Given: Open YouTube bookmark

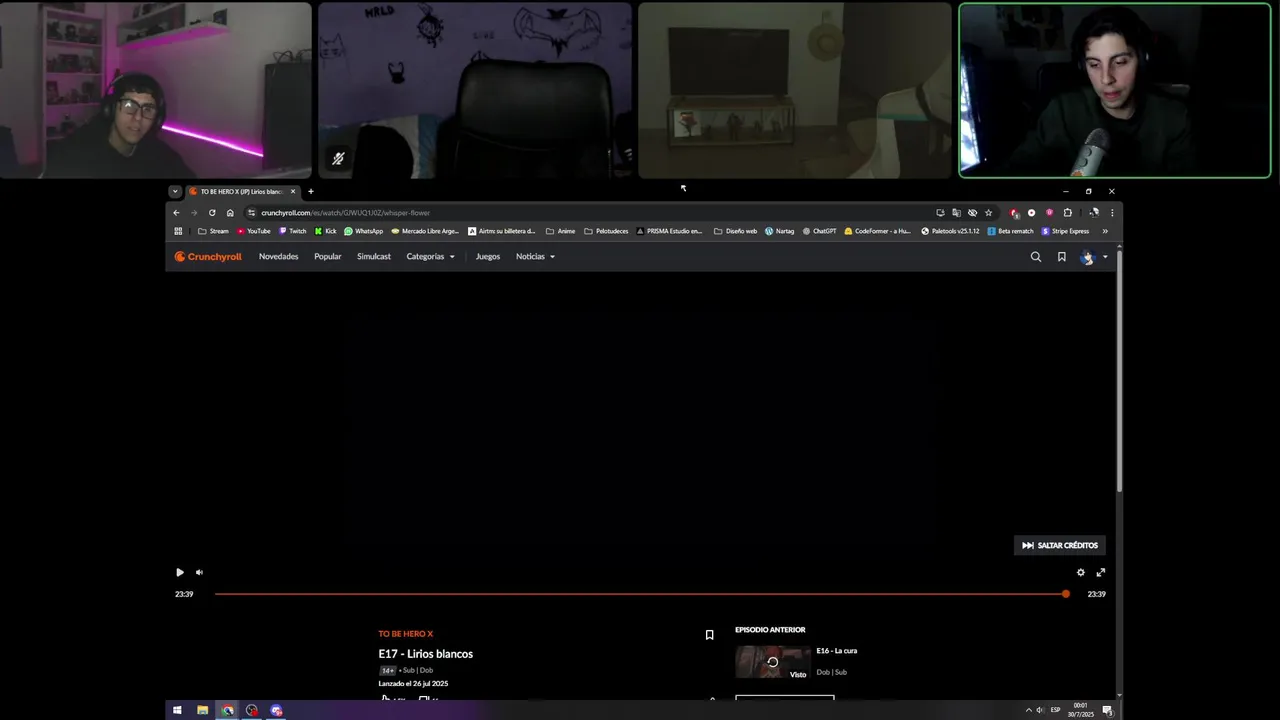Looking at the screenshot, I should click(253, 231).
